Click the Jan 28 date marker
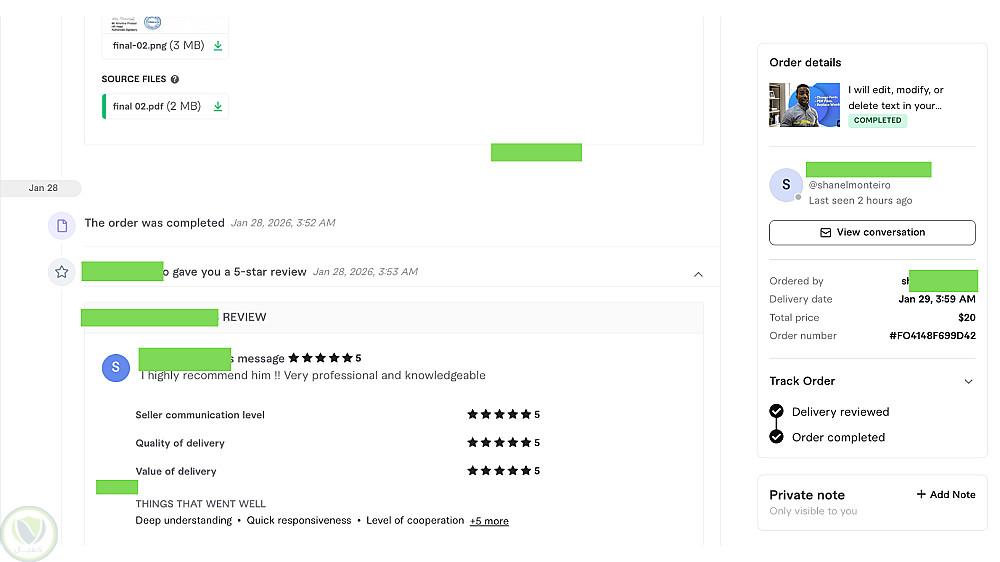 tap(43, 188)
